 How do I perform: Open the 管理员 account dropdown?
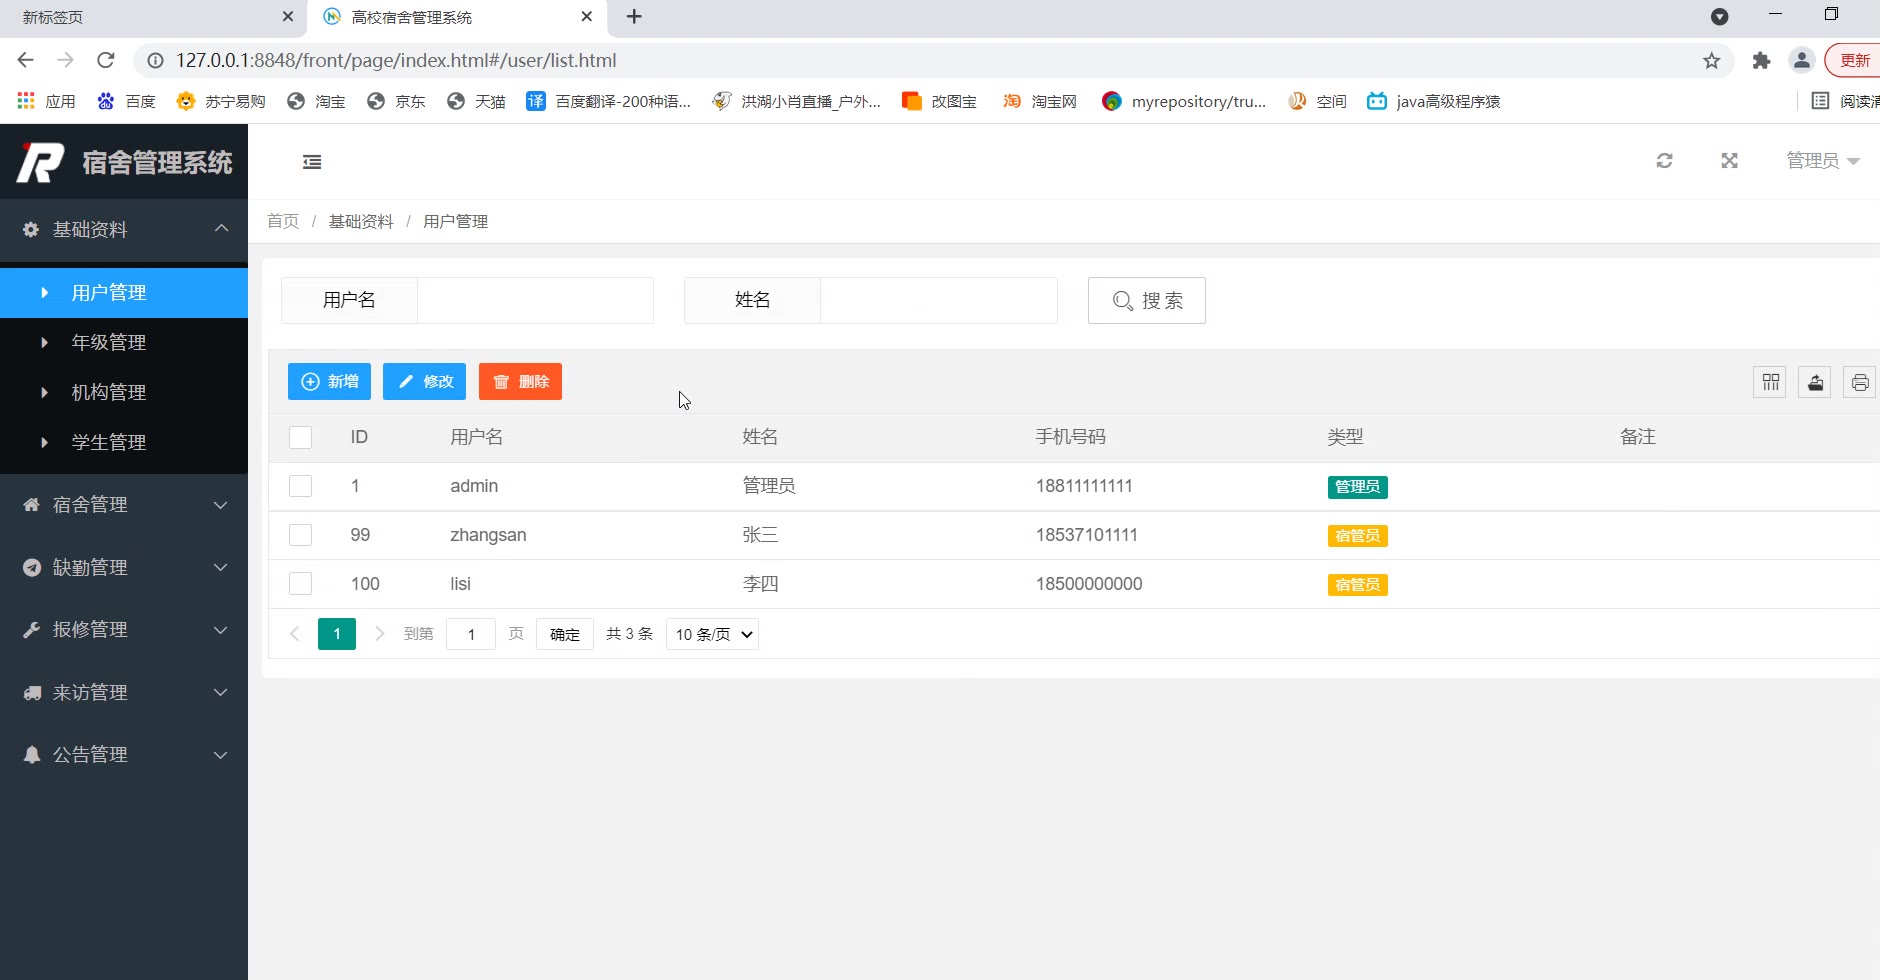coord(1821,161)
